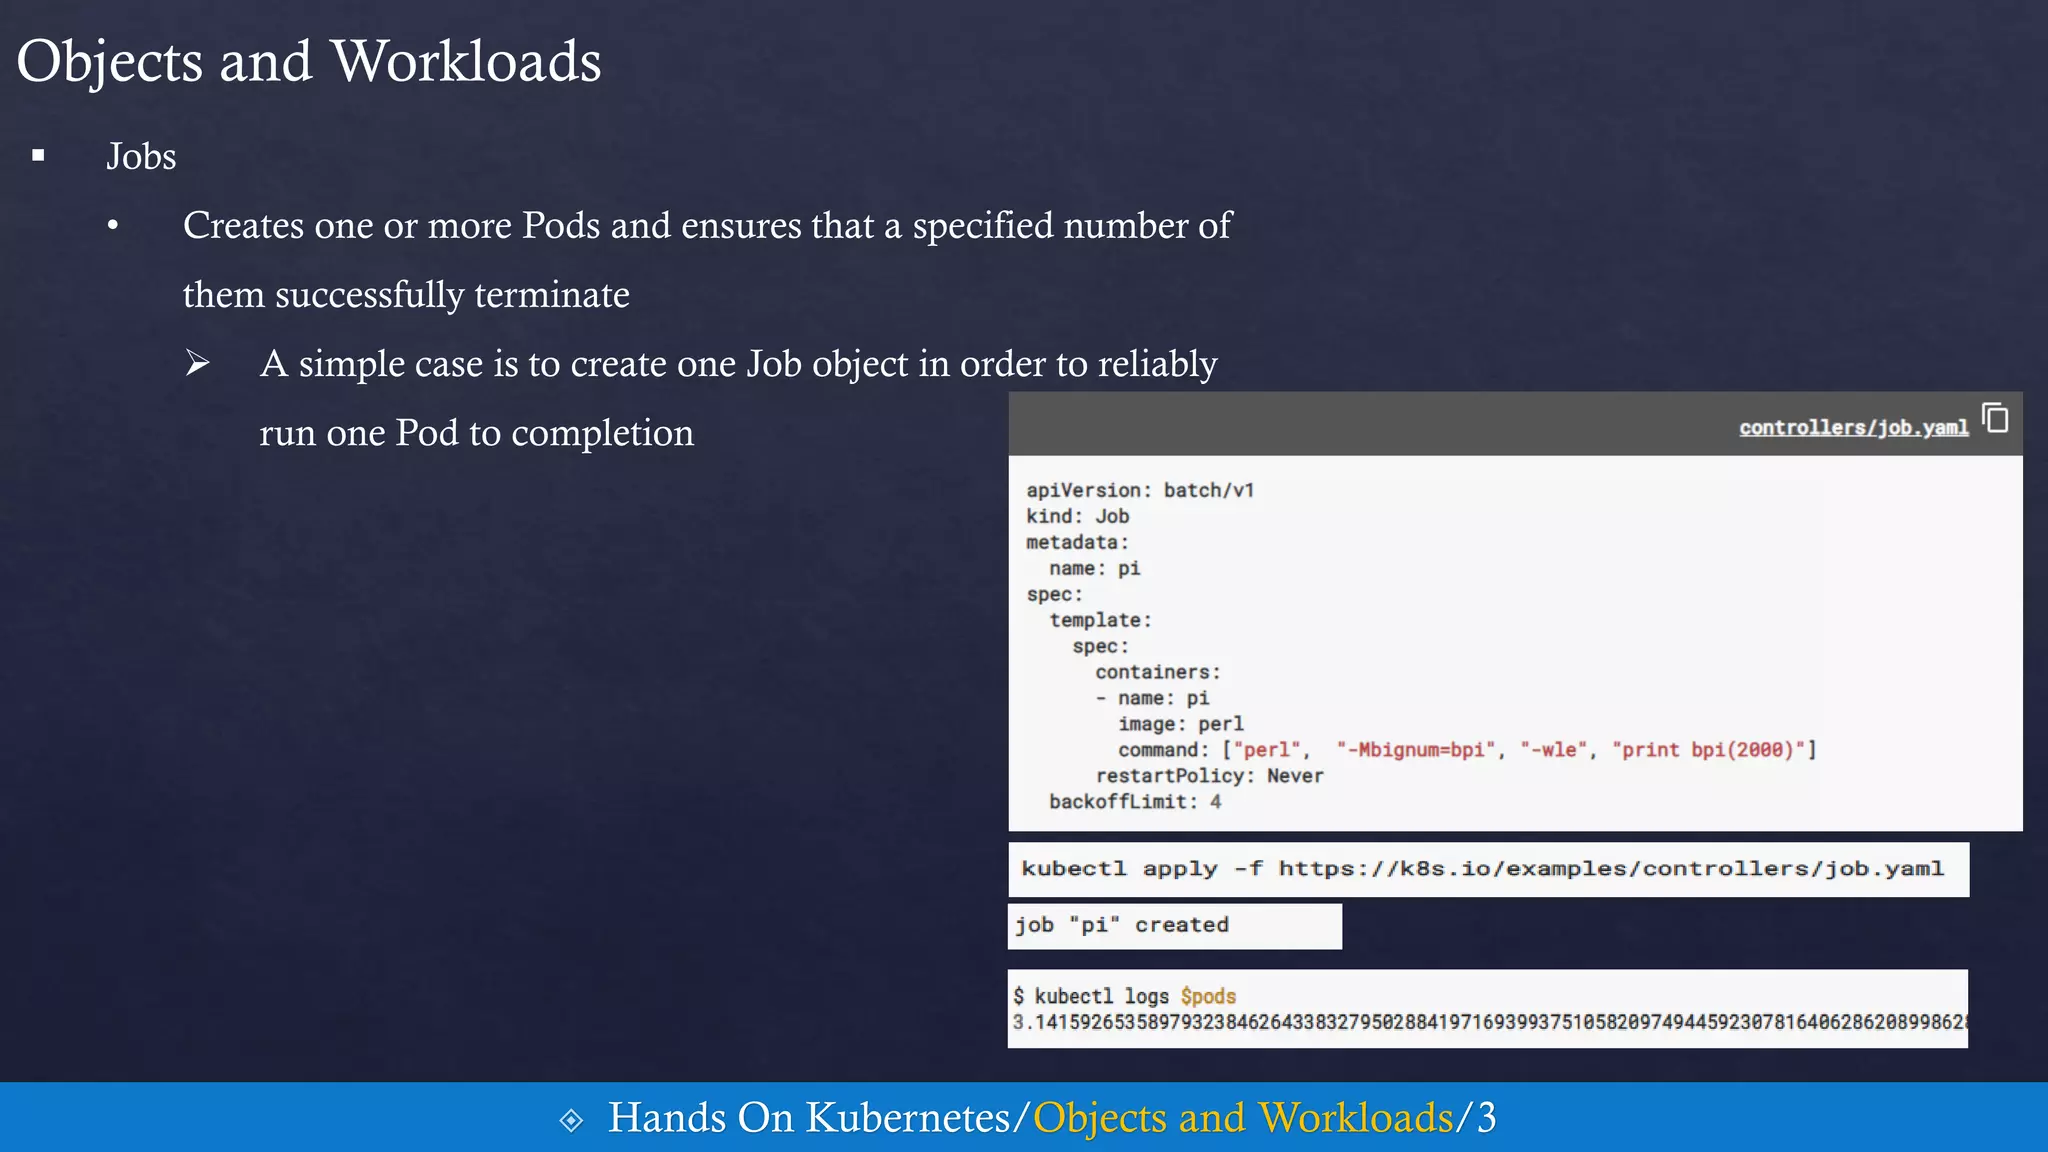Screen dimensions: 2048x1152
Task: Click the 'containers:' line in the YAML
Action: (x=1158, y=672)
